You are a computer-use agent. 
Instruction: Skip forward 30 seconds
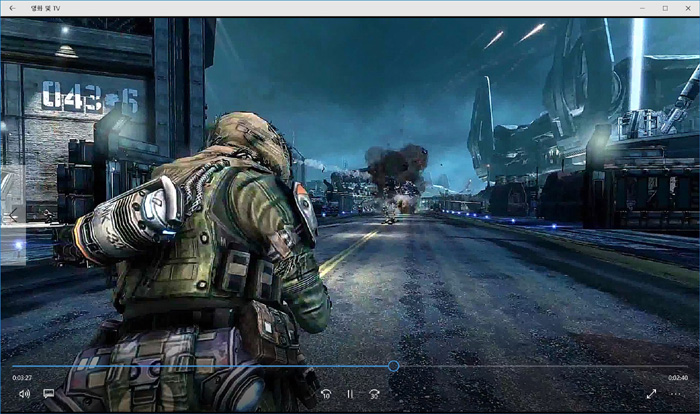(374, 394)
